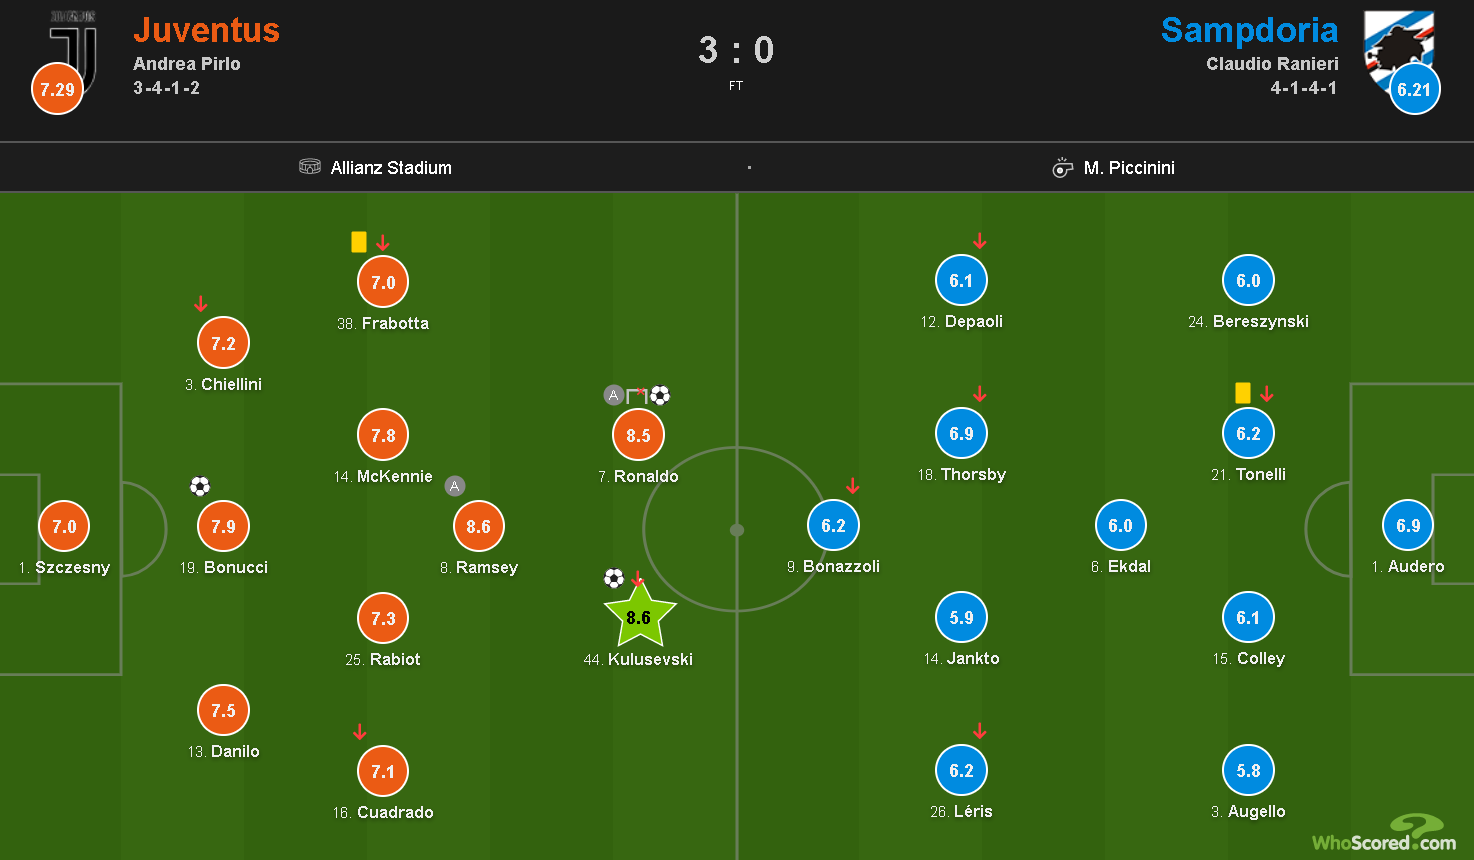Click the missed penalty icon above Ronaldo
Screen dimensions: 1474x860
(x=637, y=396)
